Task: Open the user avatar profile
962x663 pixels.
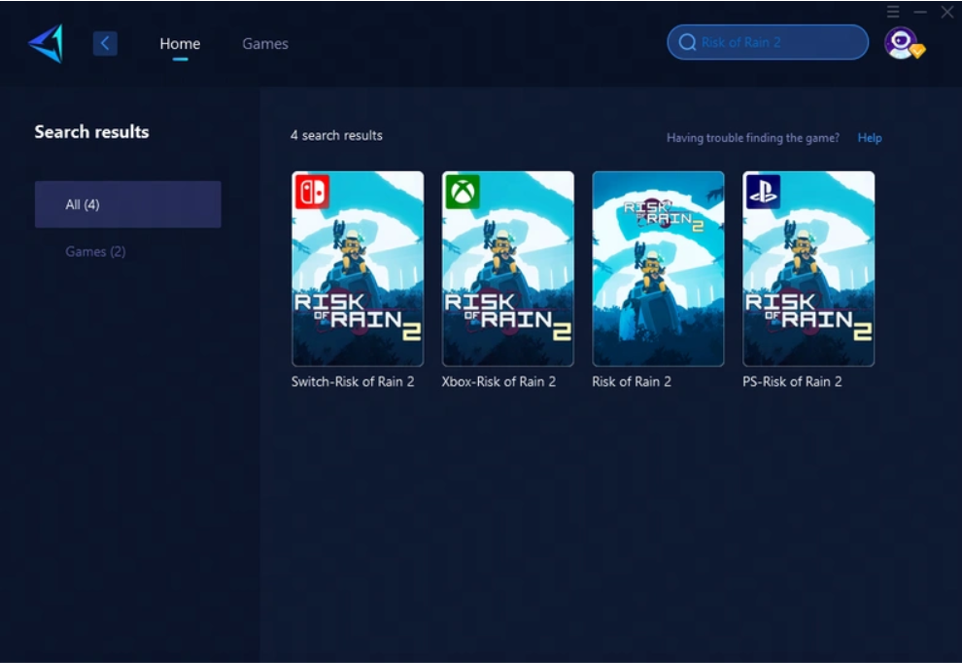Action: click(x=903, y=44)
